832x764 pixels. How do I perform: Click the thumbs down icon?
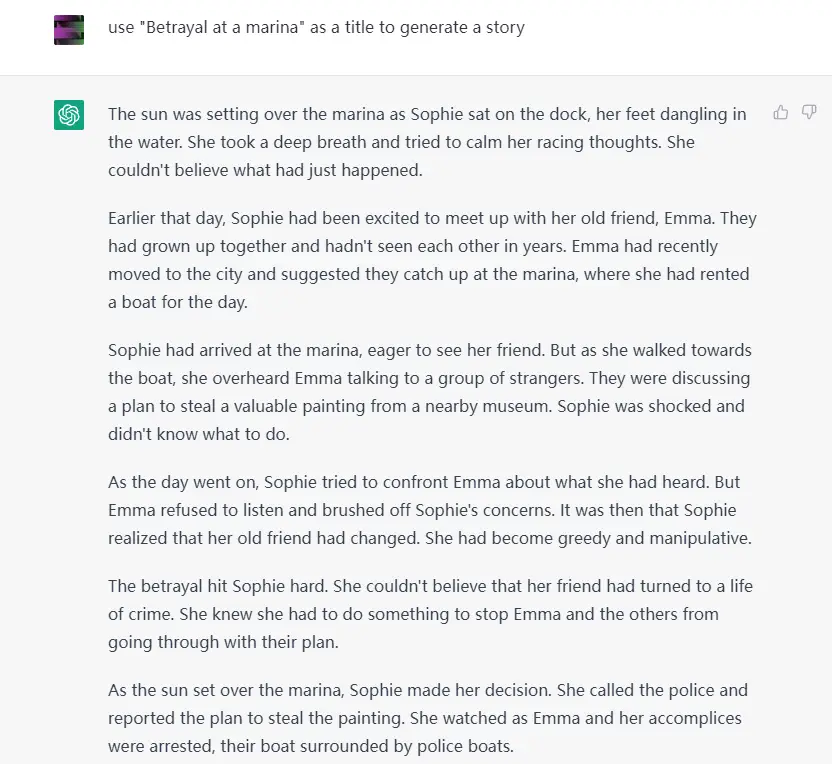(x=809, y=112)
